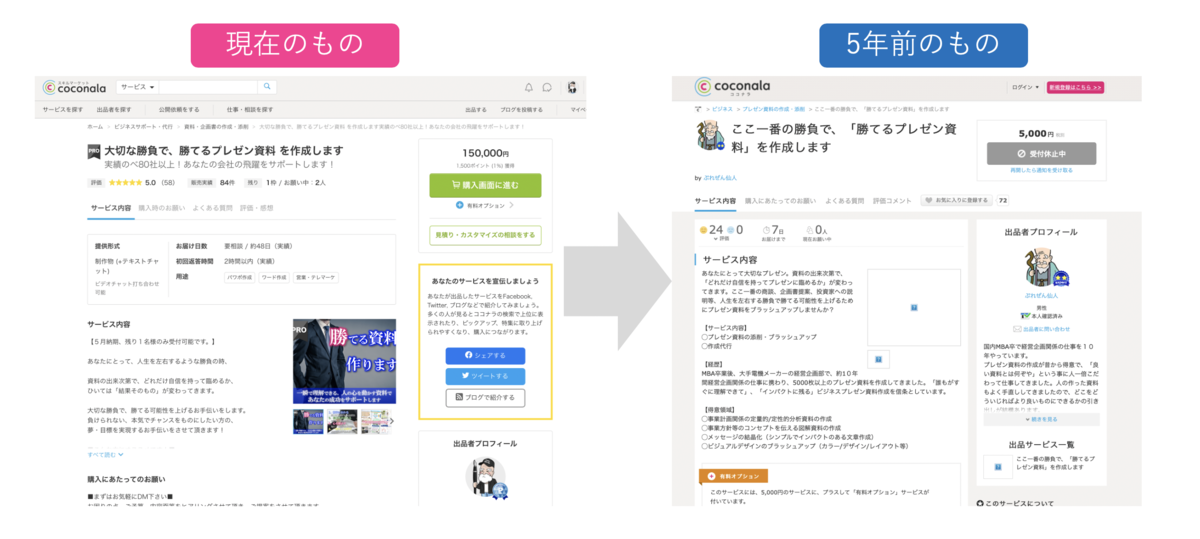
Task: Switch to the 評価・感想 tab
Action: pos(256,208)
